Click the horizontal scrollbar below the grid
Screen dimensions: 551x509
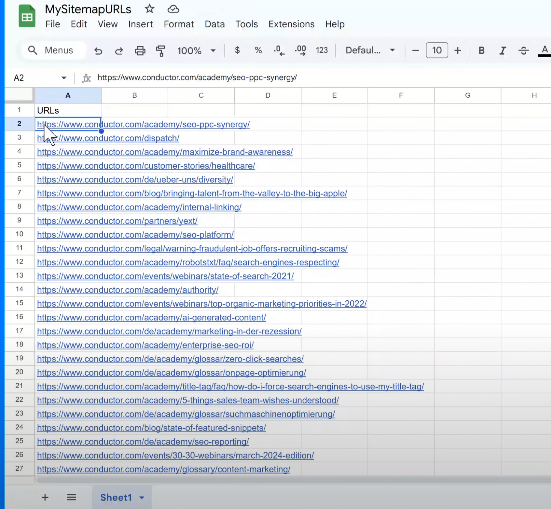click(x=293, y=480)
